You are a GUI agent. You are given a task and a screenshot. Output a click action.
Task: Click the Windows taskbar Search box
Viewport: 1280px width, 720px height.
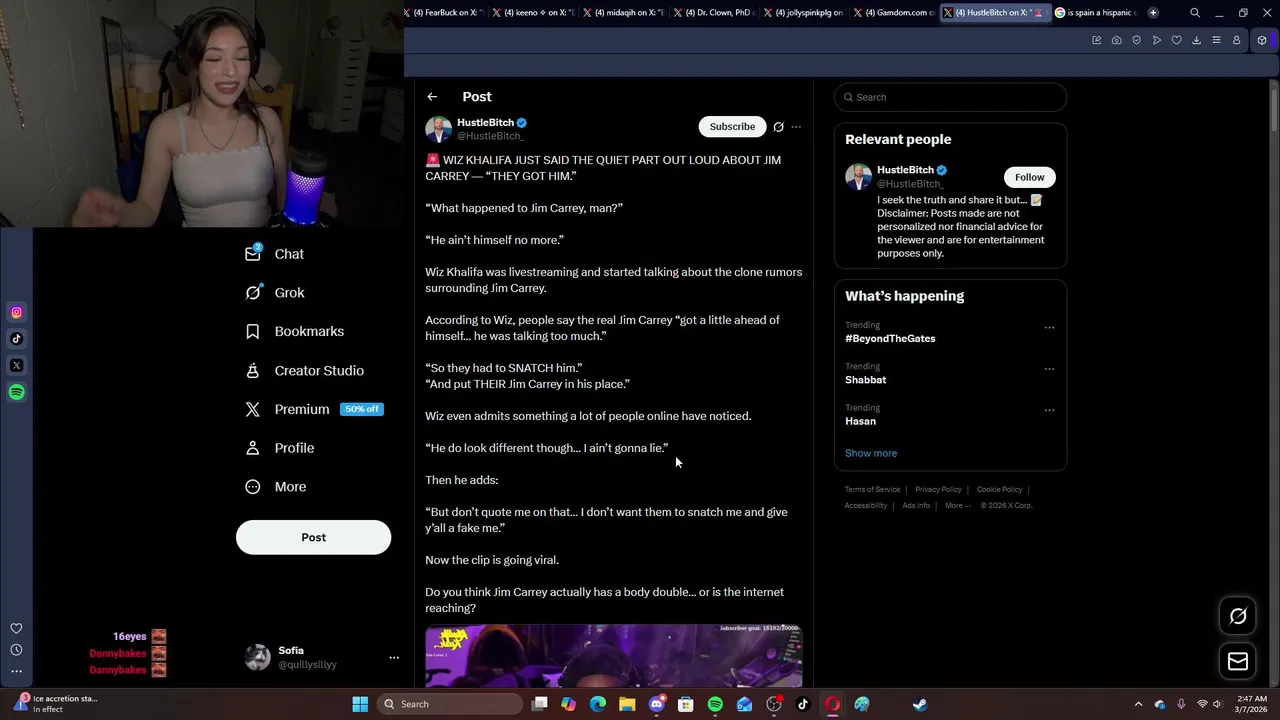point(450,704)
